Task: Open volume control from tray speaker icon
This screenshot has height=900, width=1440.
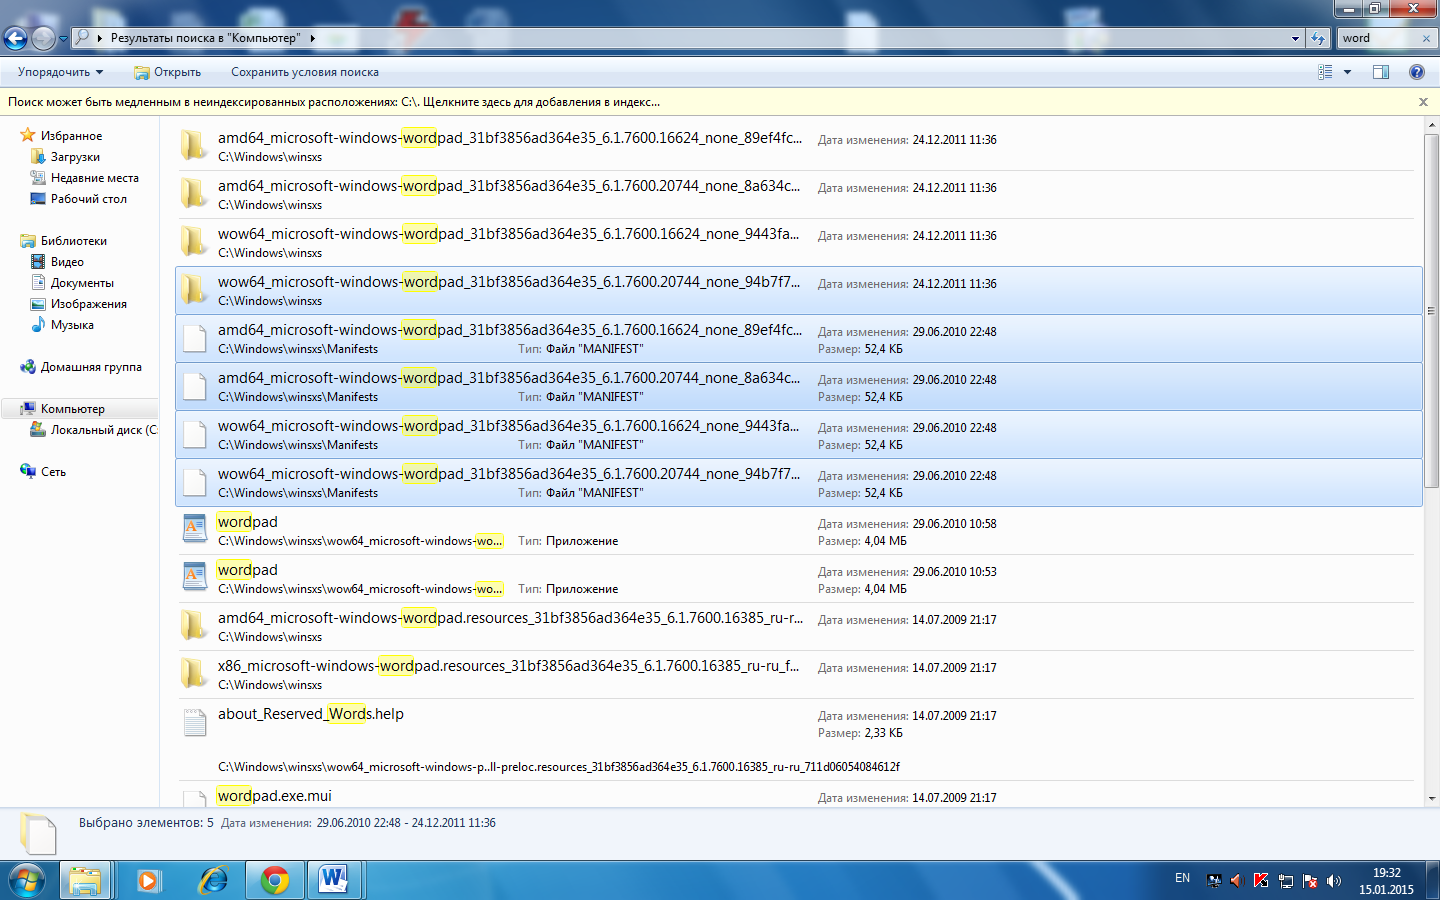Action: (1334, 881)
